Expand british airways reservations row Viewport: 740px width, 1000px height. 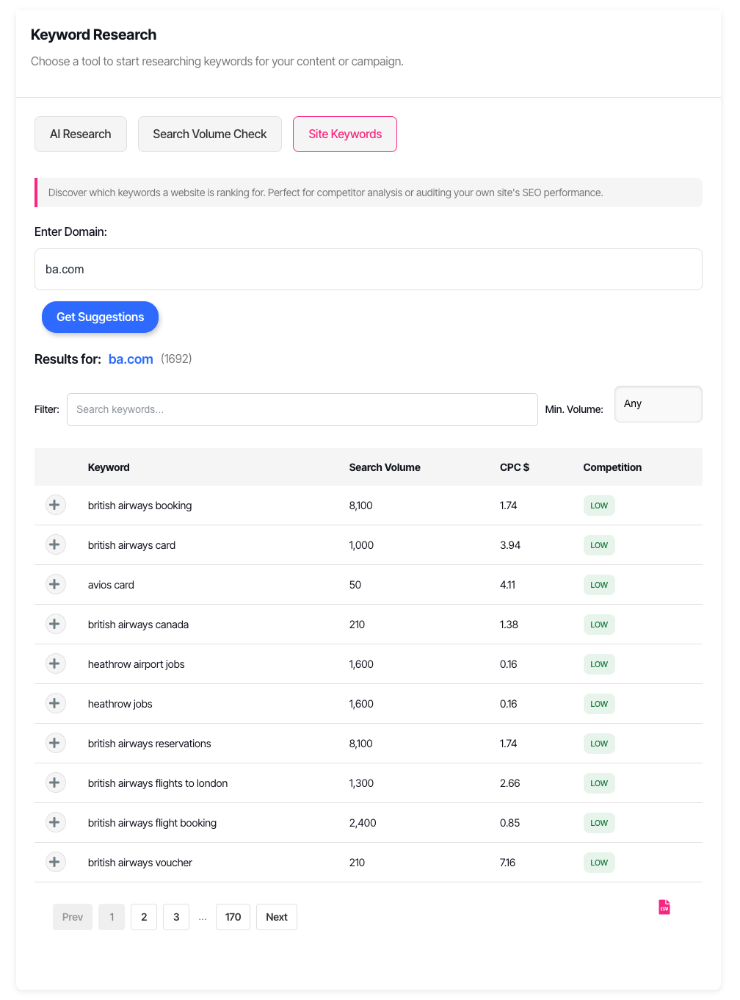point(55,743)
